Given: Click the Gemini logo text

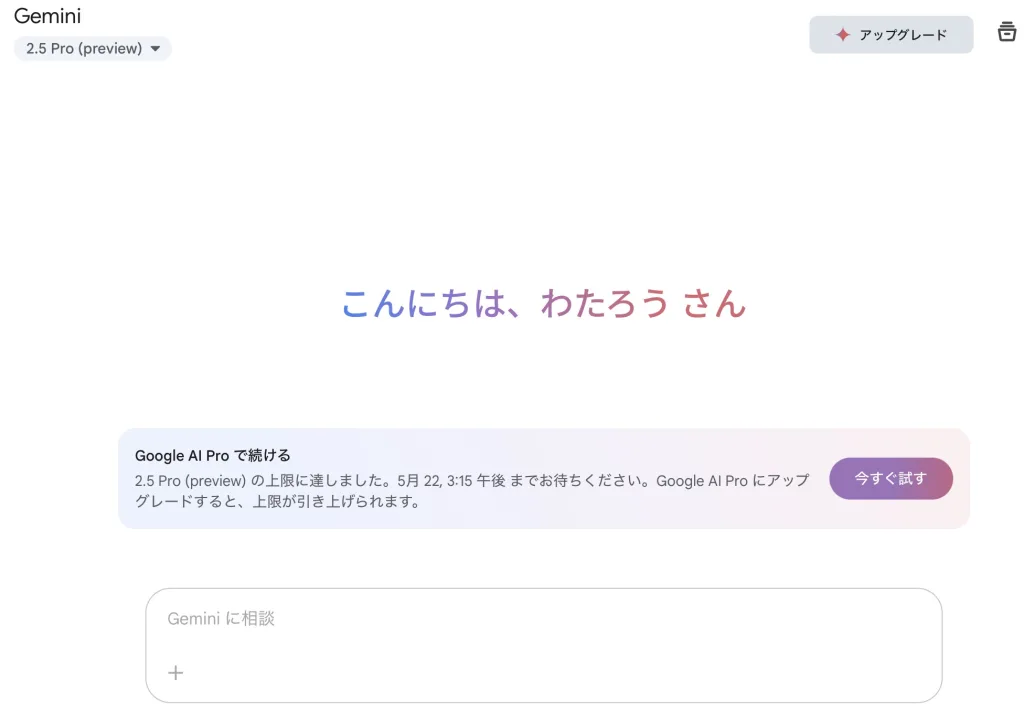Looking at the screenshot, I should [x=47, y=16].
